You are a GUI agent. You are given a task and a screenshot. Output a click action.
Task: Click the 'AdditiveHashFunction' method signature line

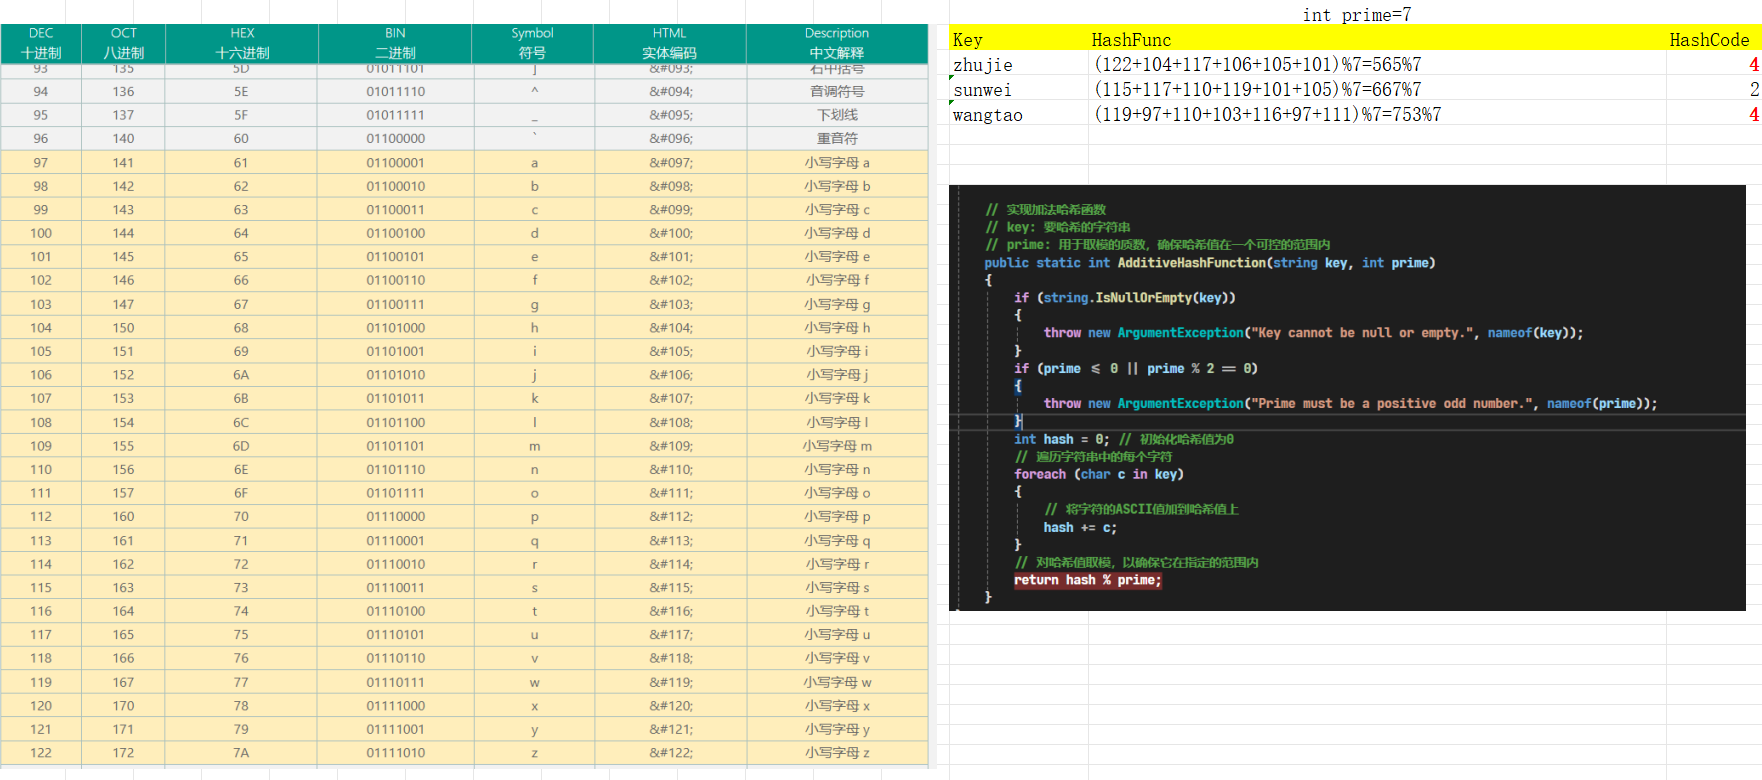point(1210,263)
